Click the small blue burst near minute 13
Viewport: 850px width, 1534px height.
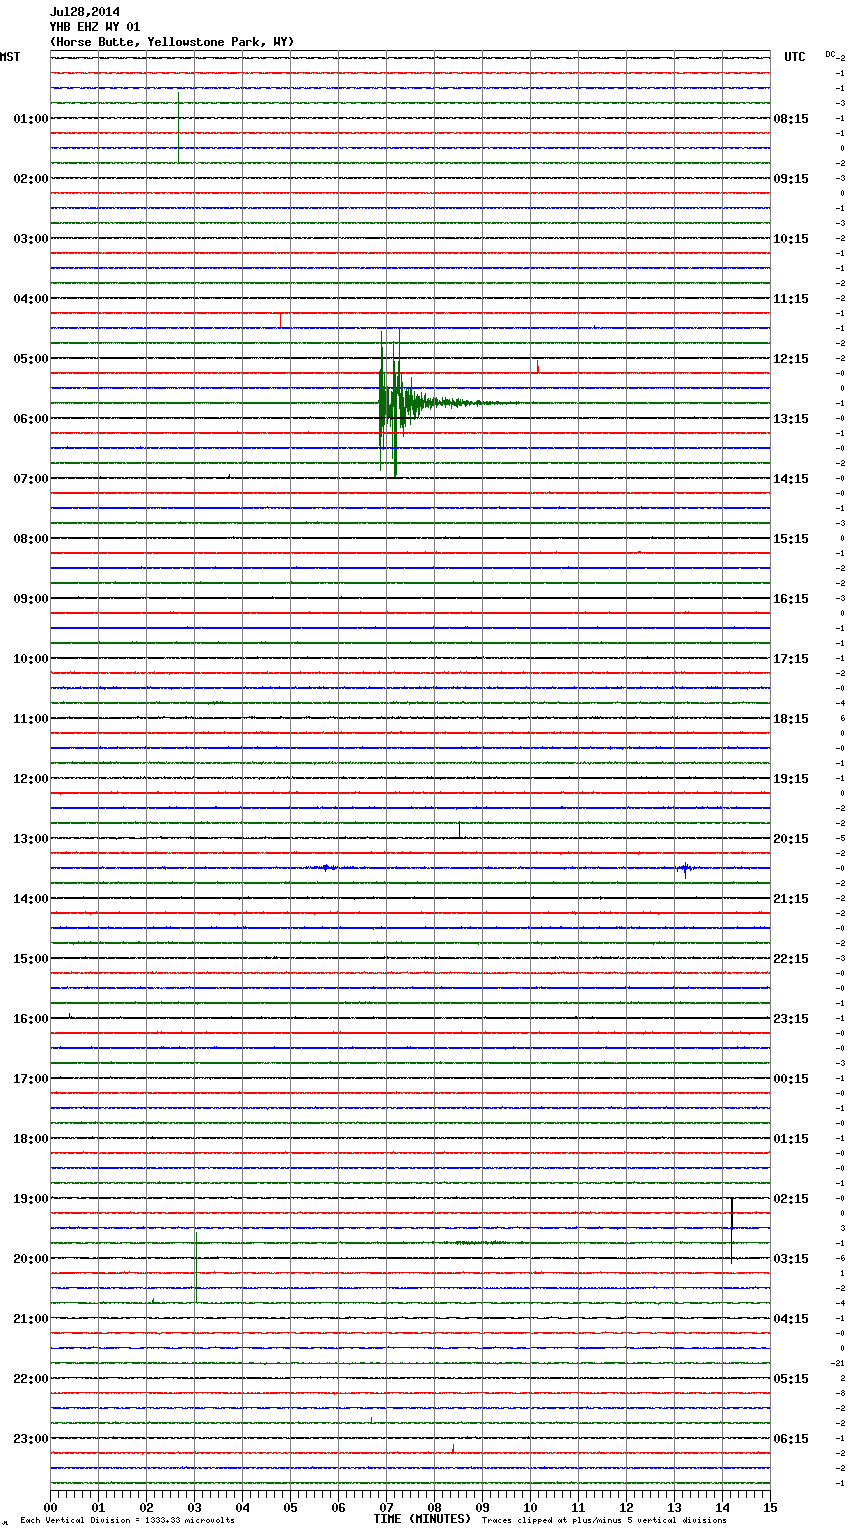(x=685, y=868)
